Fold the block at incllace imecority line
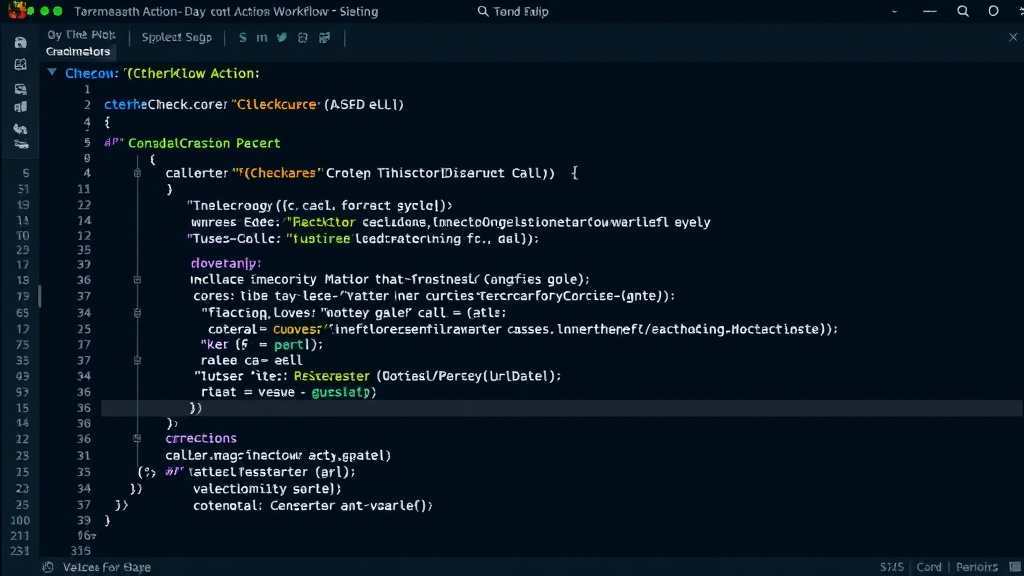 (137, 280)
